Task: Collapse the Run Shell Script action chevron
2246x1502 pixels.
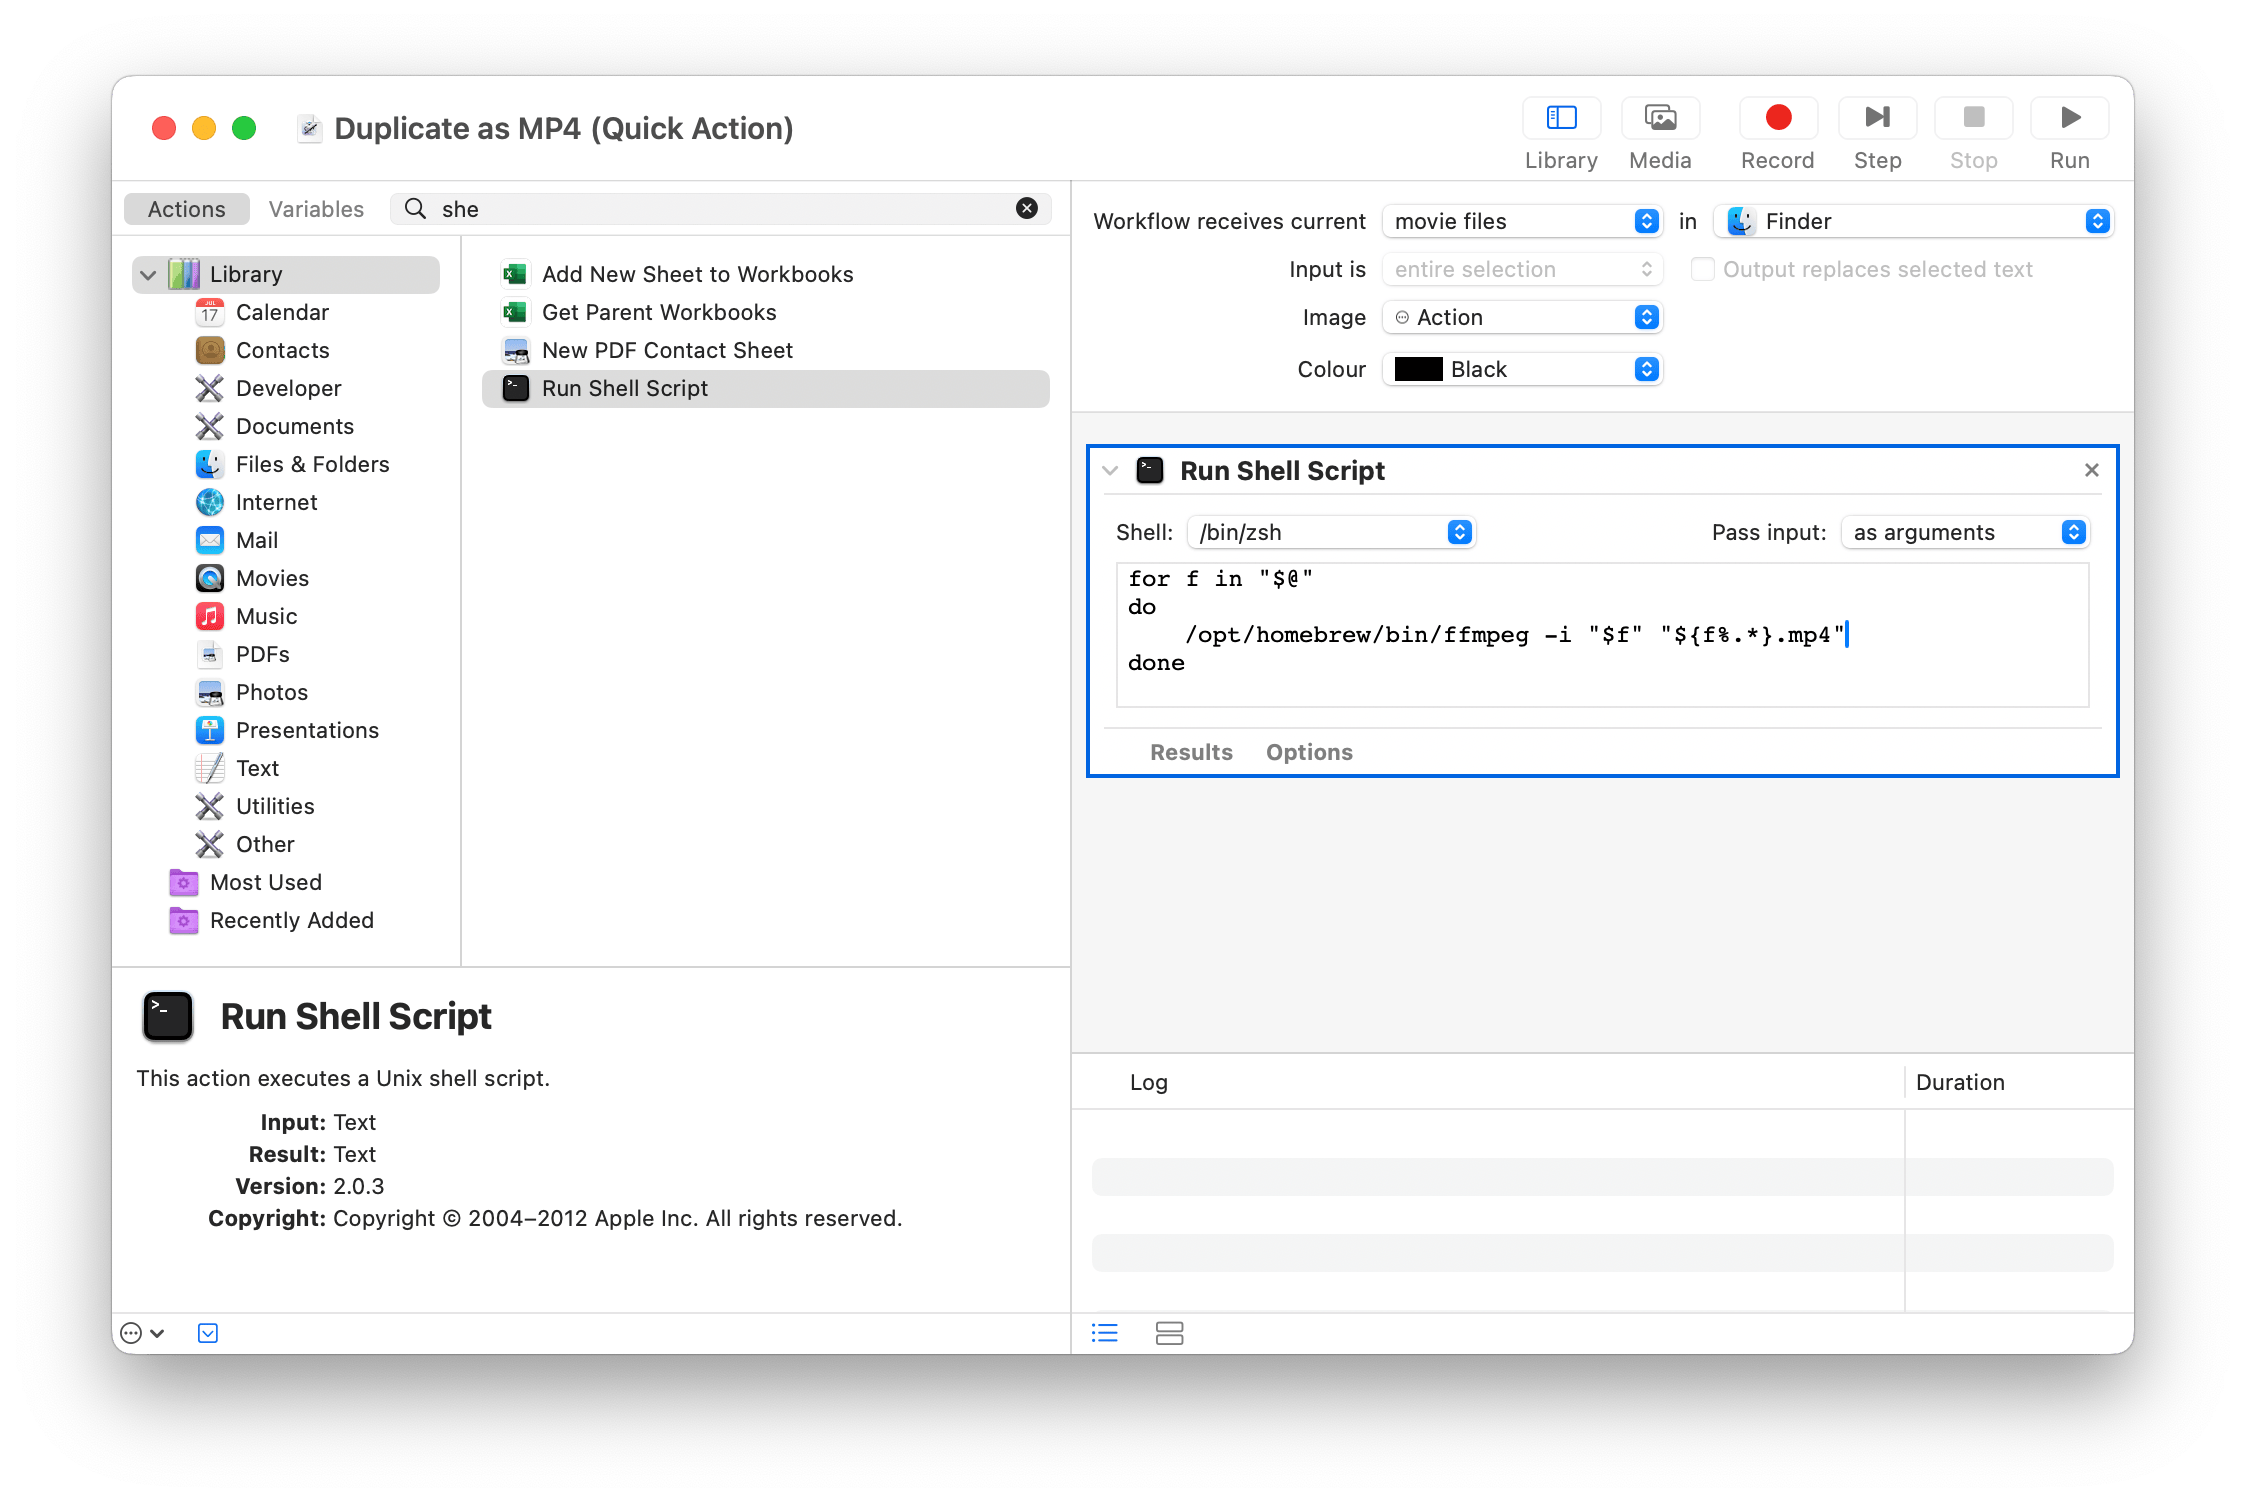Action: pyautogui.click(x=1110, y=471)
